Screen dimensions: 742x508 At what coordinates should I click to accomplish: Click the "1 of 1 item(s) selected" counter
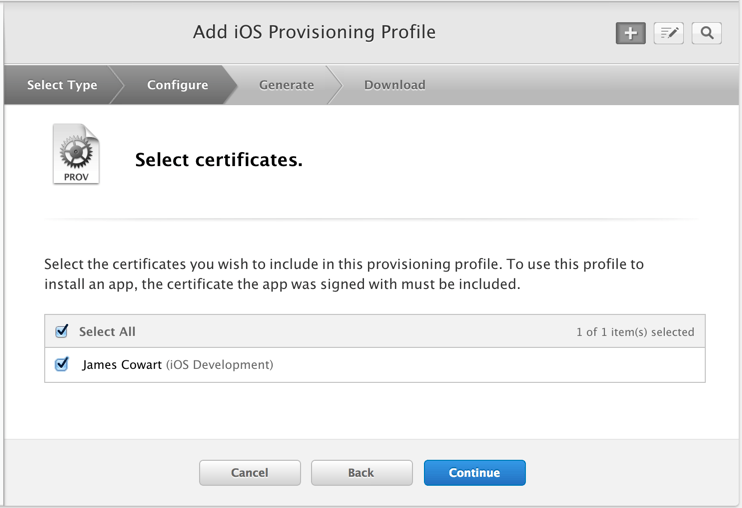635,332
